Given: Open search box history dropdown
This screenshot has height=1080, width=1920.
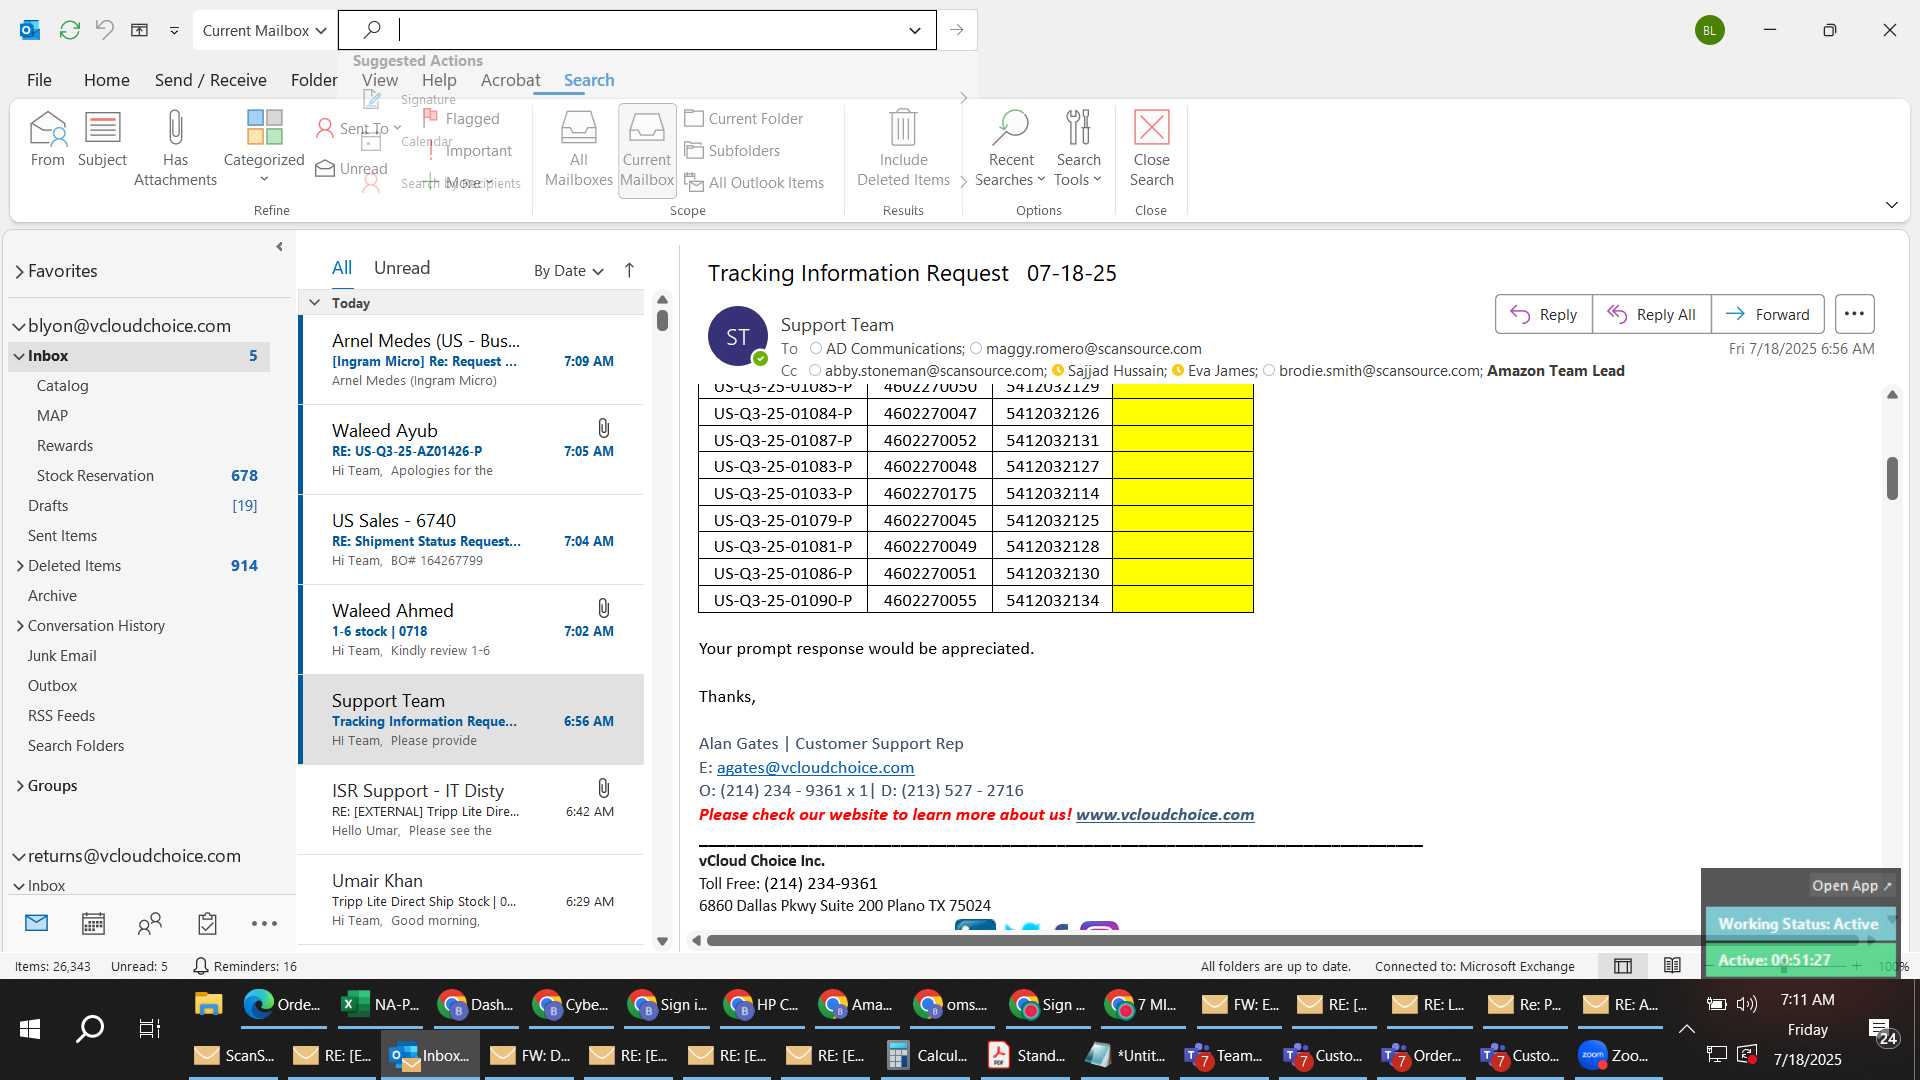Looking at the screenshot, I should 914,30.
